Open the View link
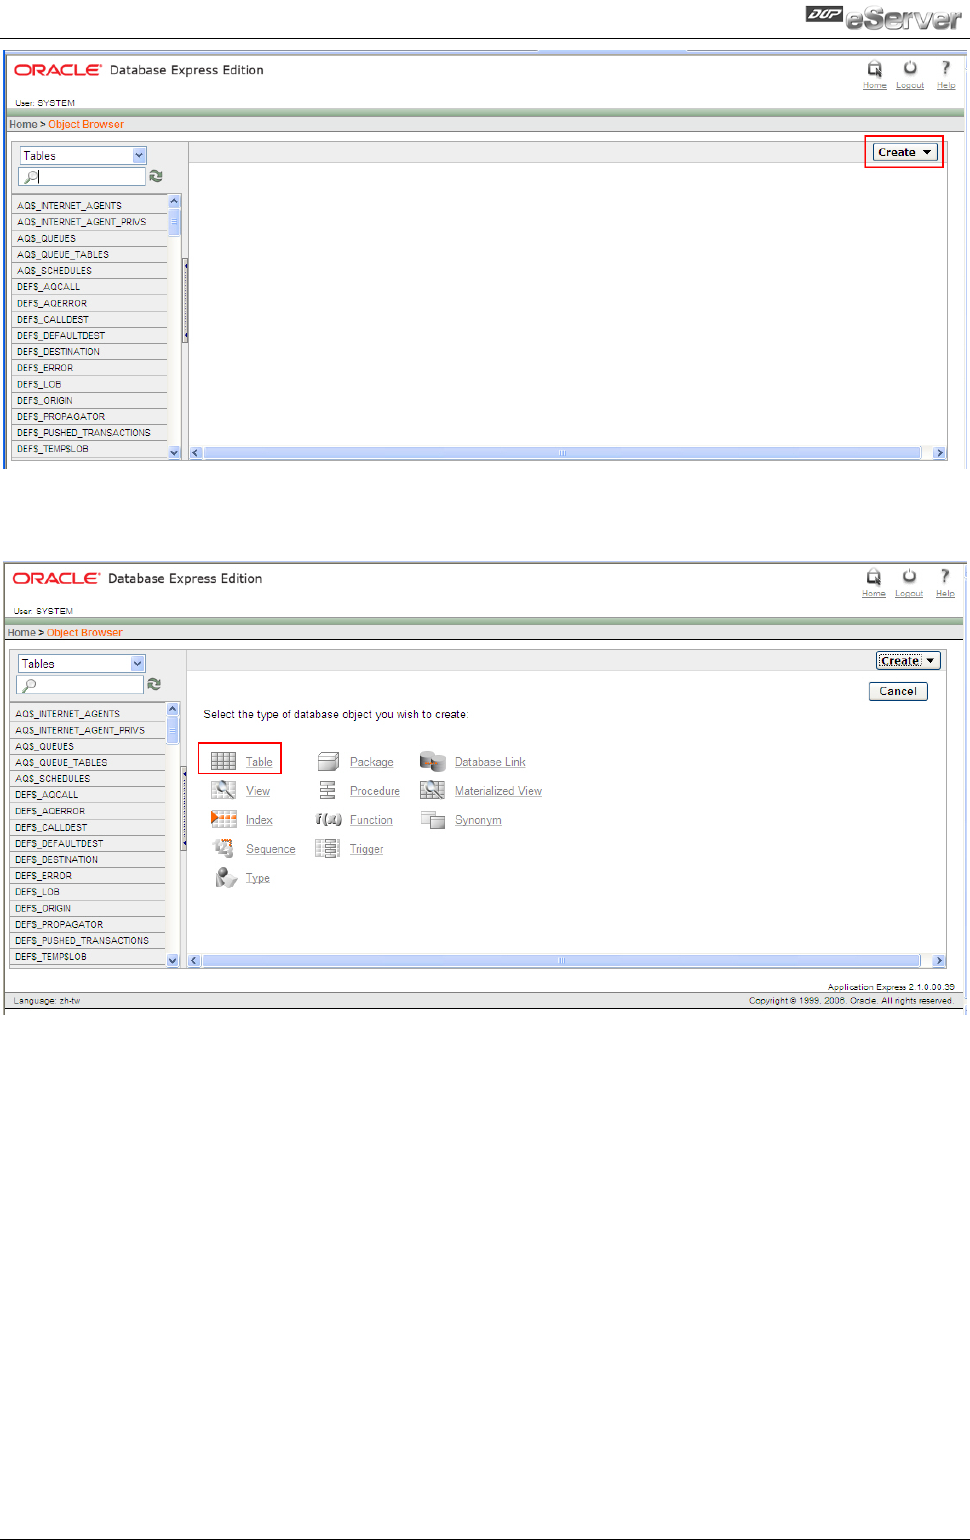970x1540 pixels. (x=258, y=791)
